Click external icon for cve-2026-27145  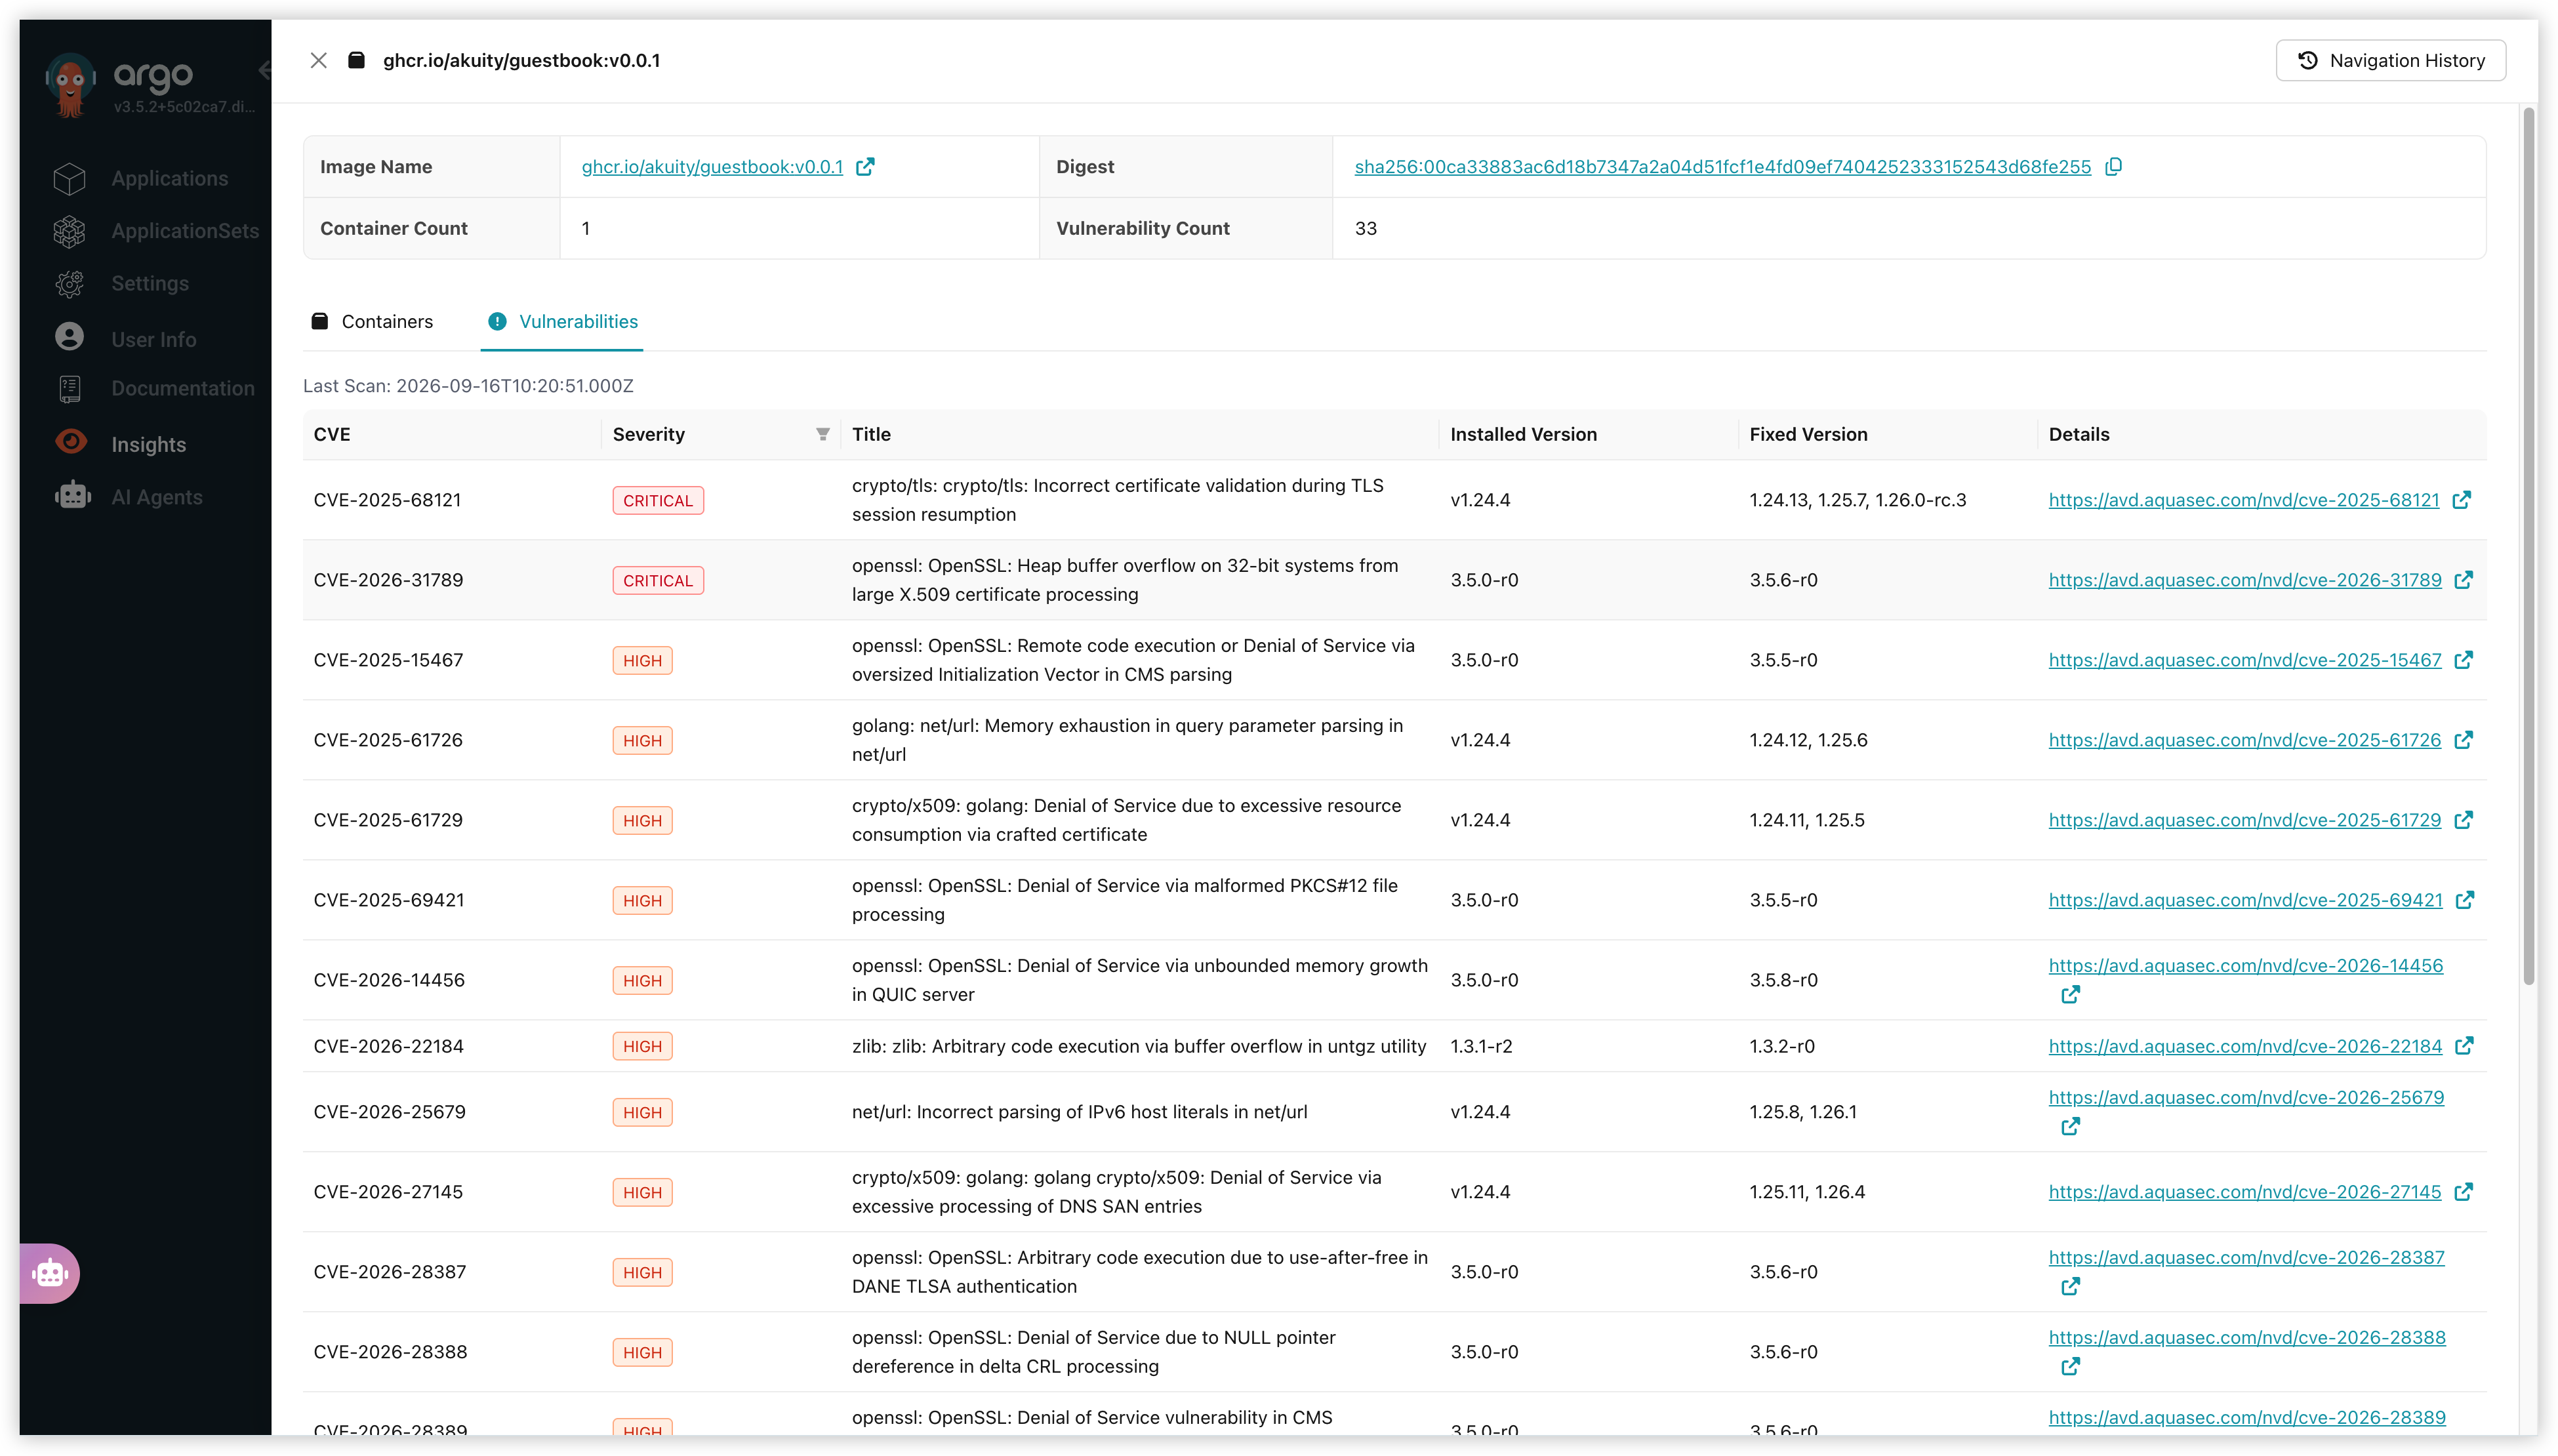[2463, 1192]
